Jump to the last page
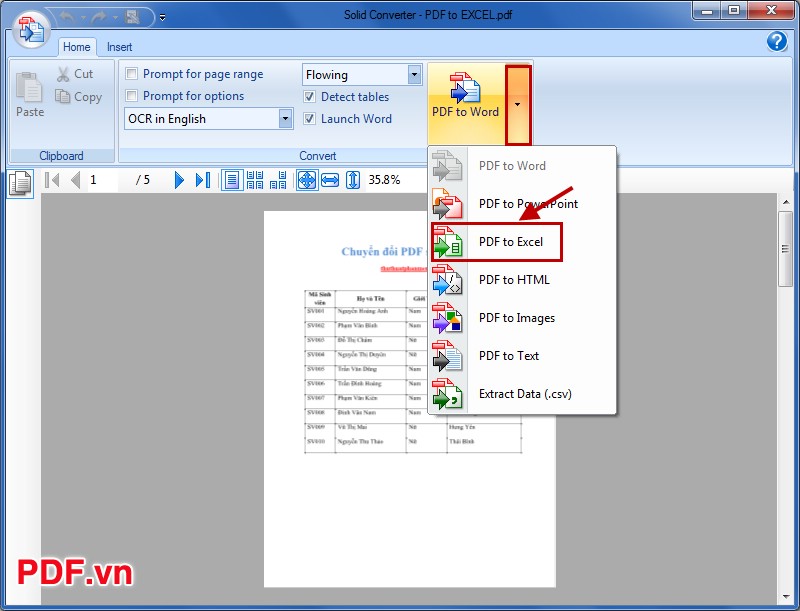The width and height of the screenshot is (800, 611). coord(203,180)
